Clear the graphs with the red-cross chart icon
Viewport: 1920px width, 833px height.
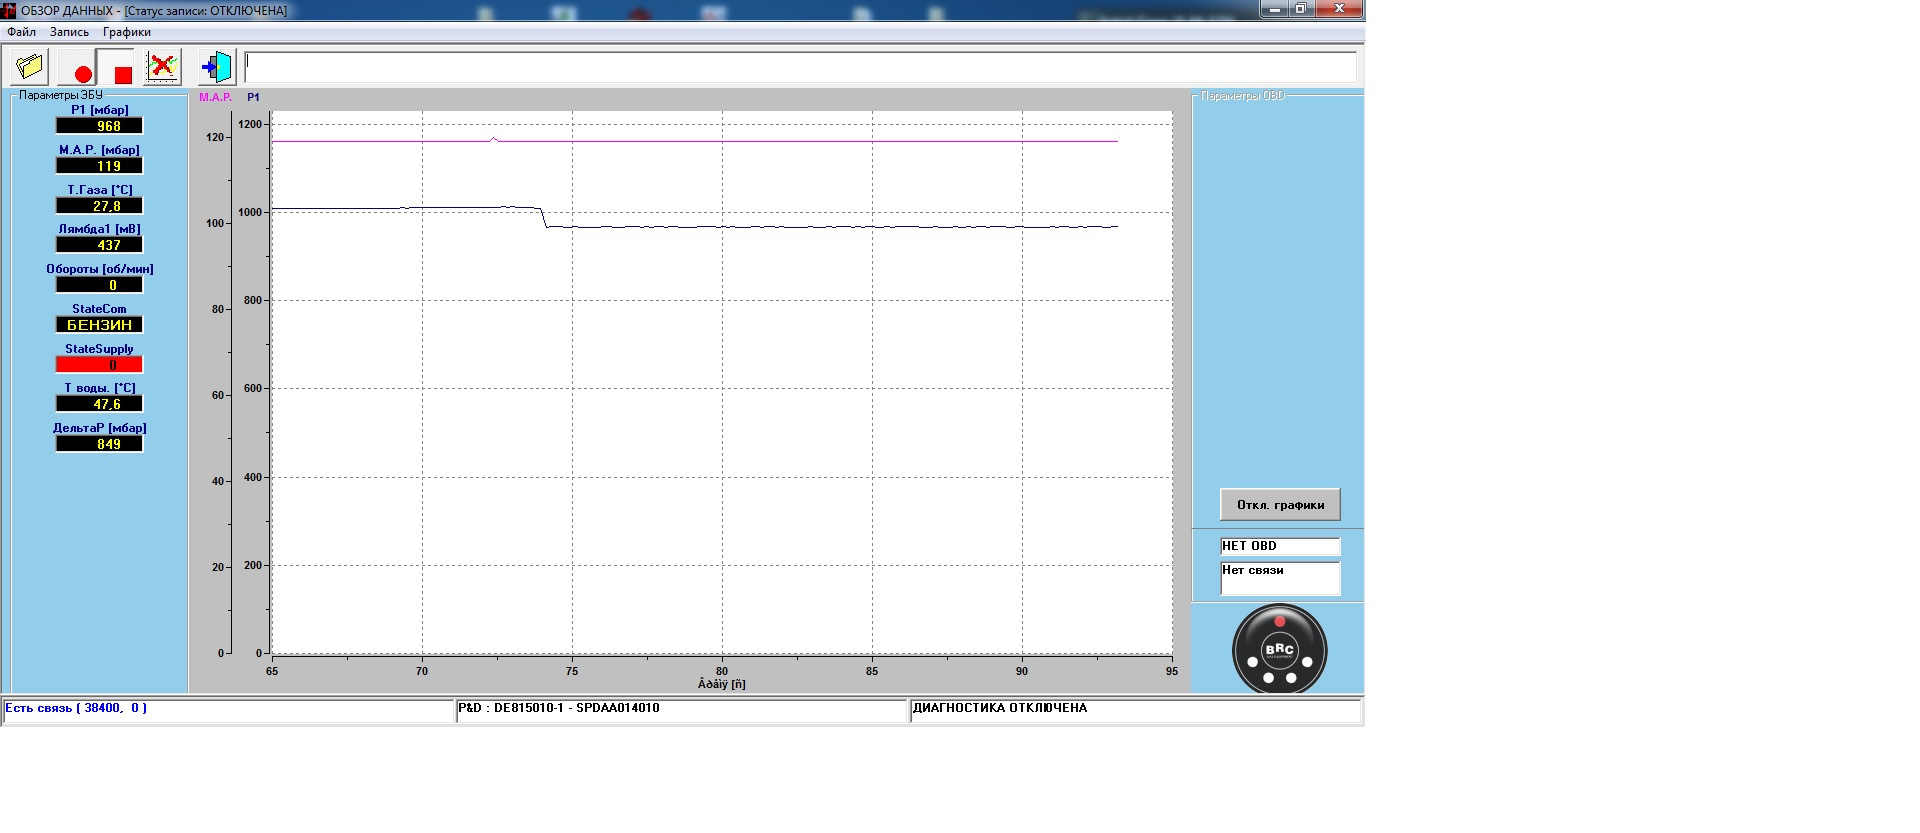[163, 68]
